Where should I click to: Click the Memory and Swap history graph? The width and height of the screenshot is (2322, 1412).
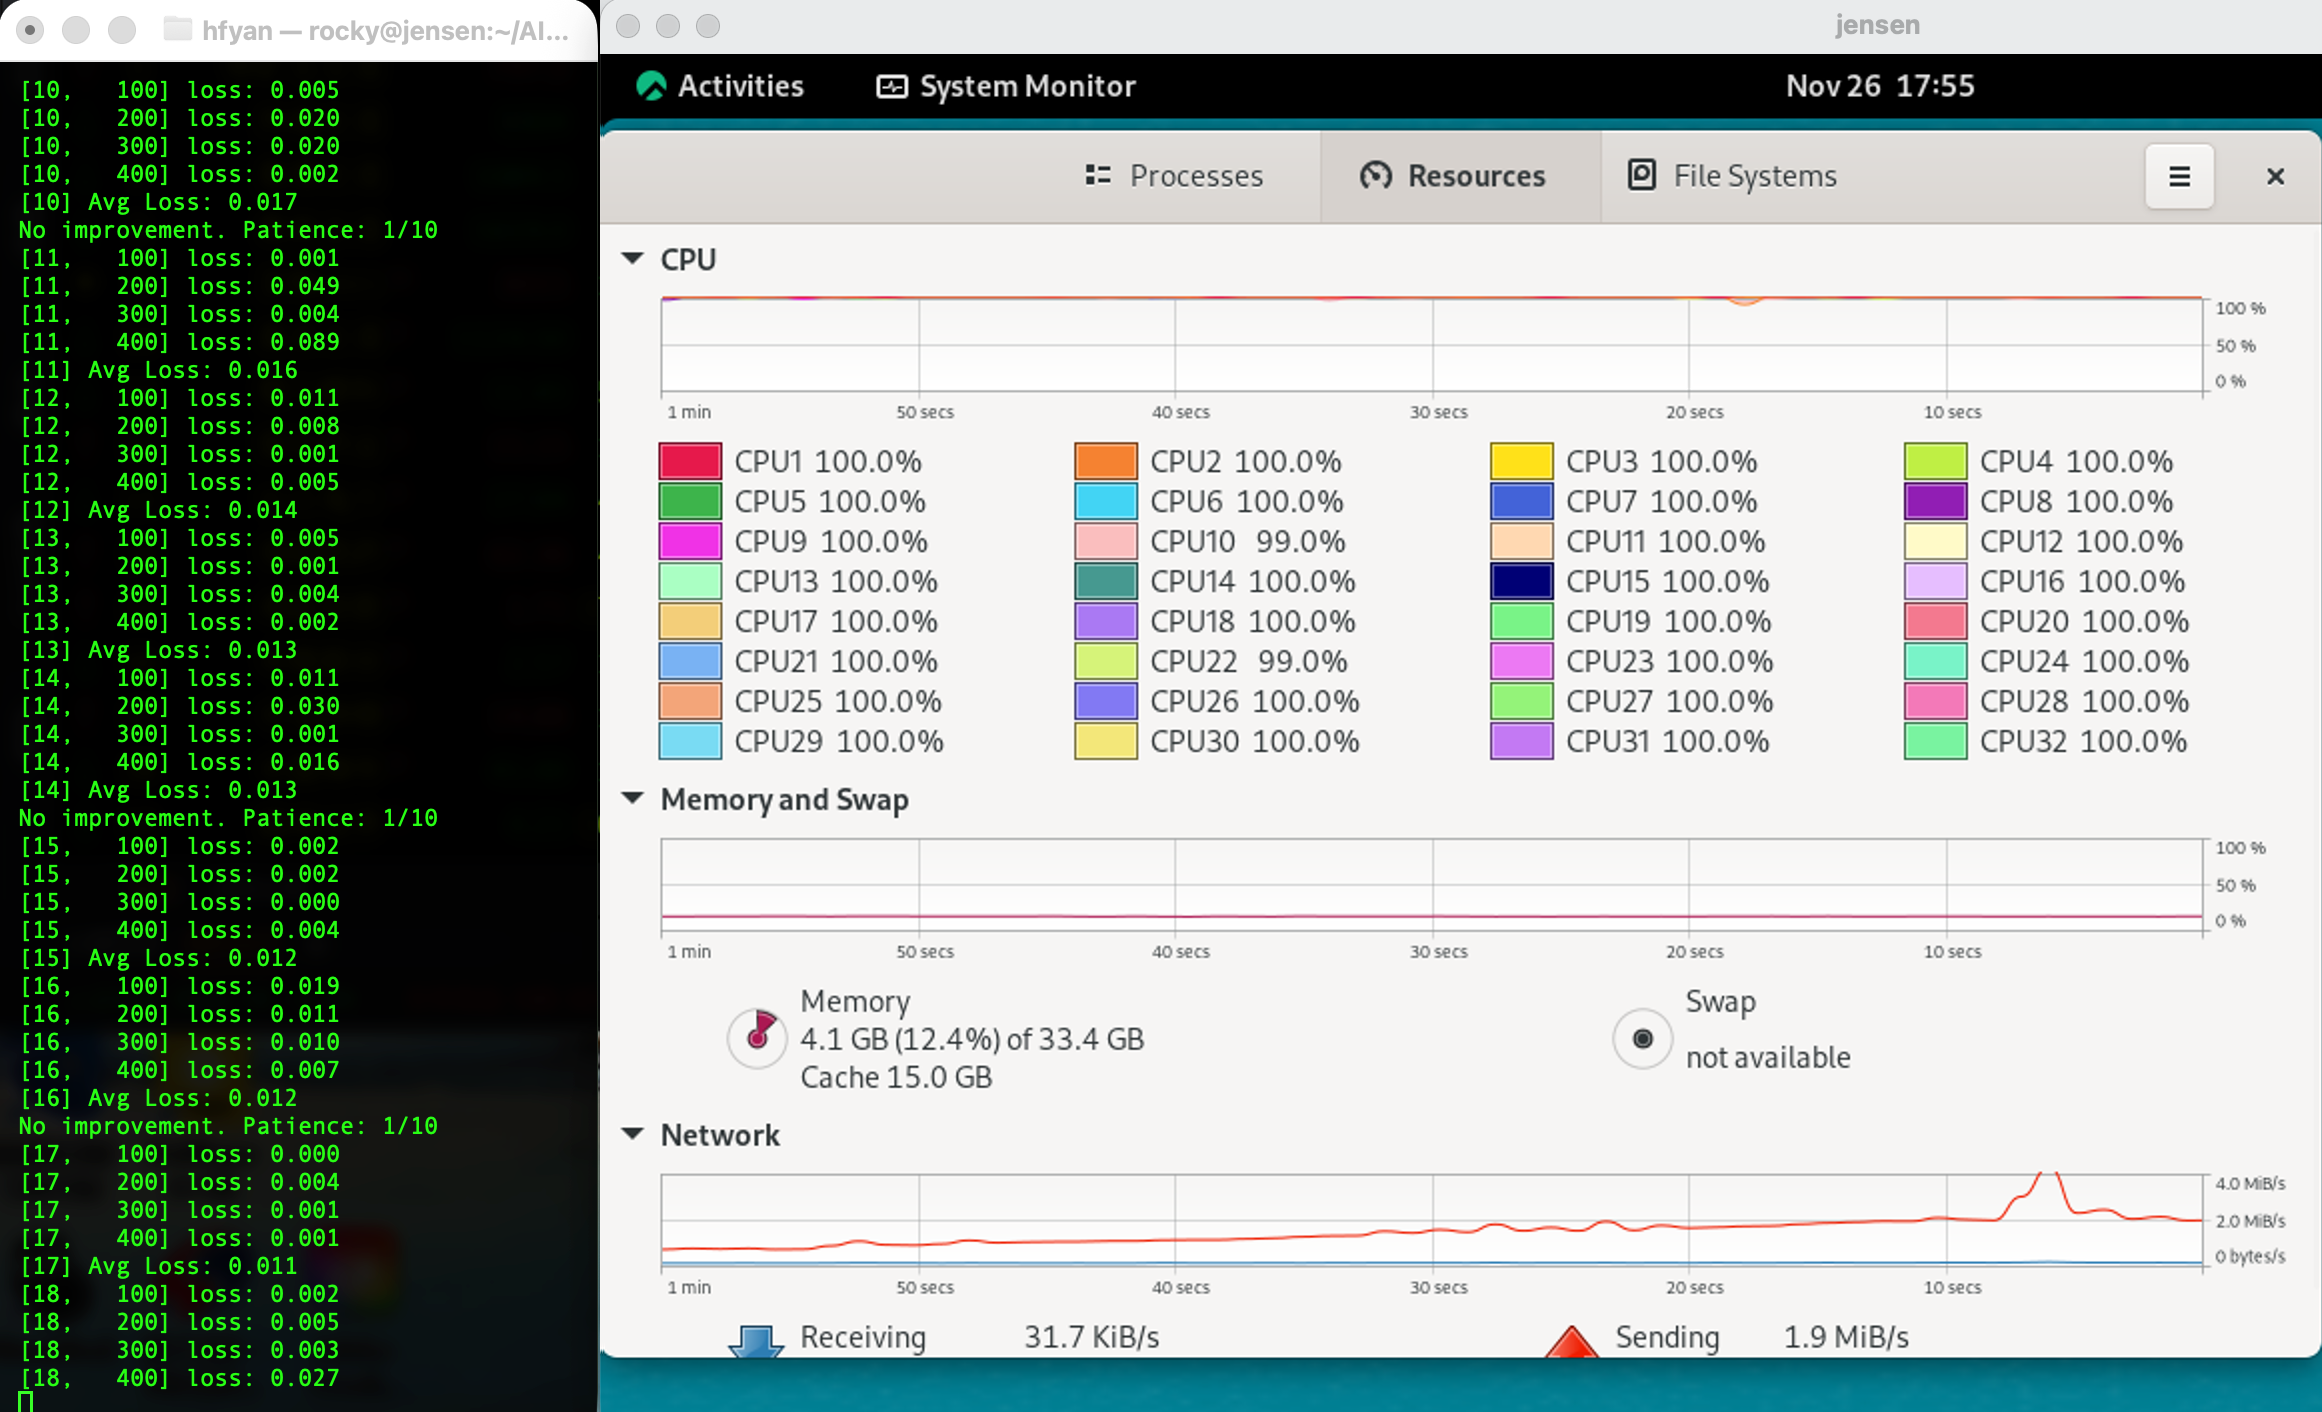(x=1432, y=885)
